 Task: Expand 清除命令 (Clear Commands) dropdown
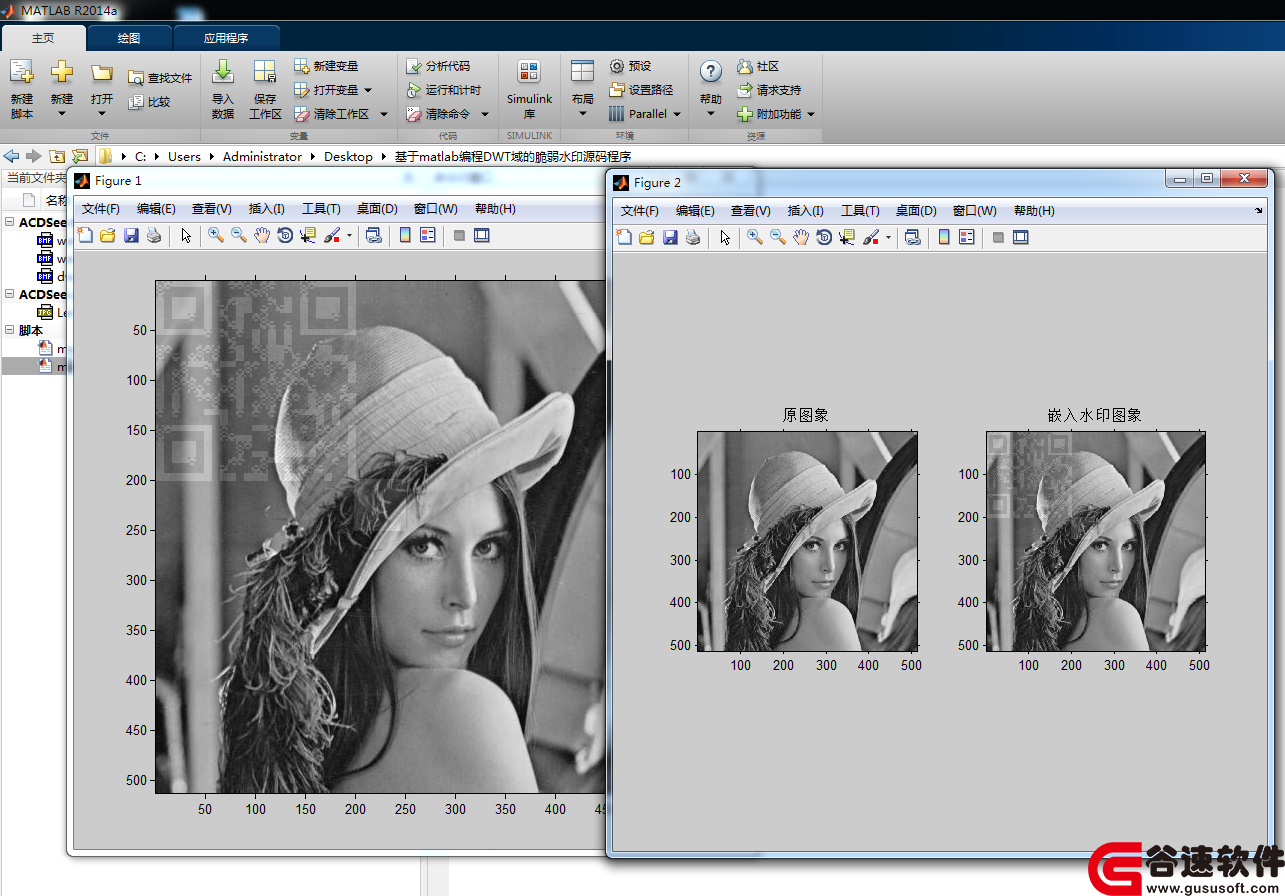coord(485,114)
